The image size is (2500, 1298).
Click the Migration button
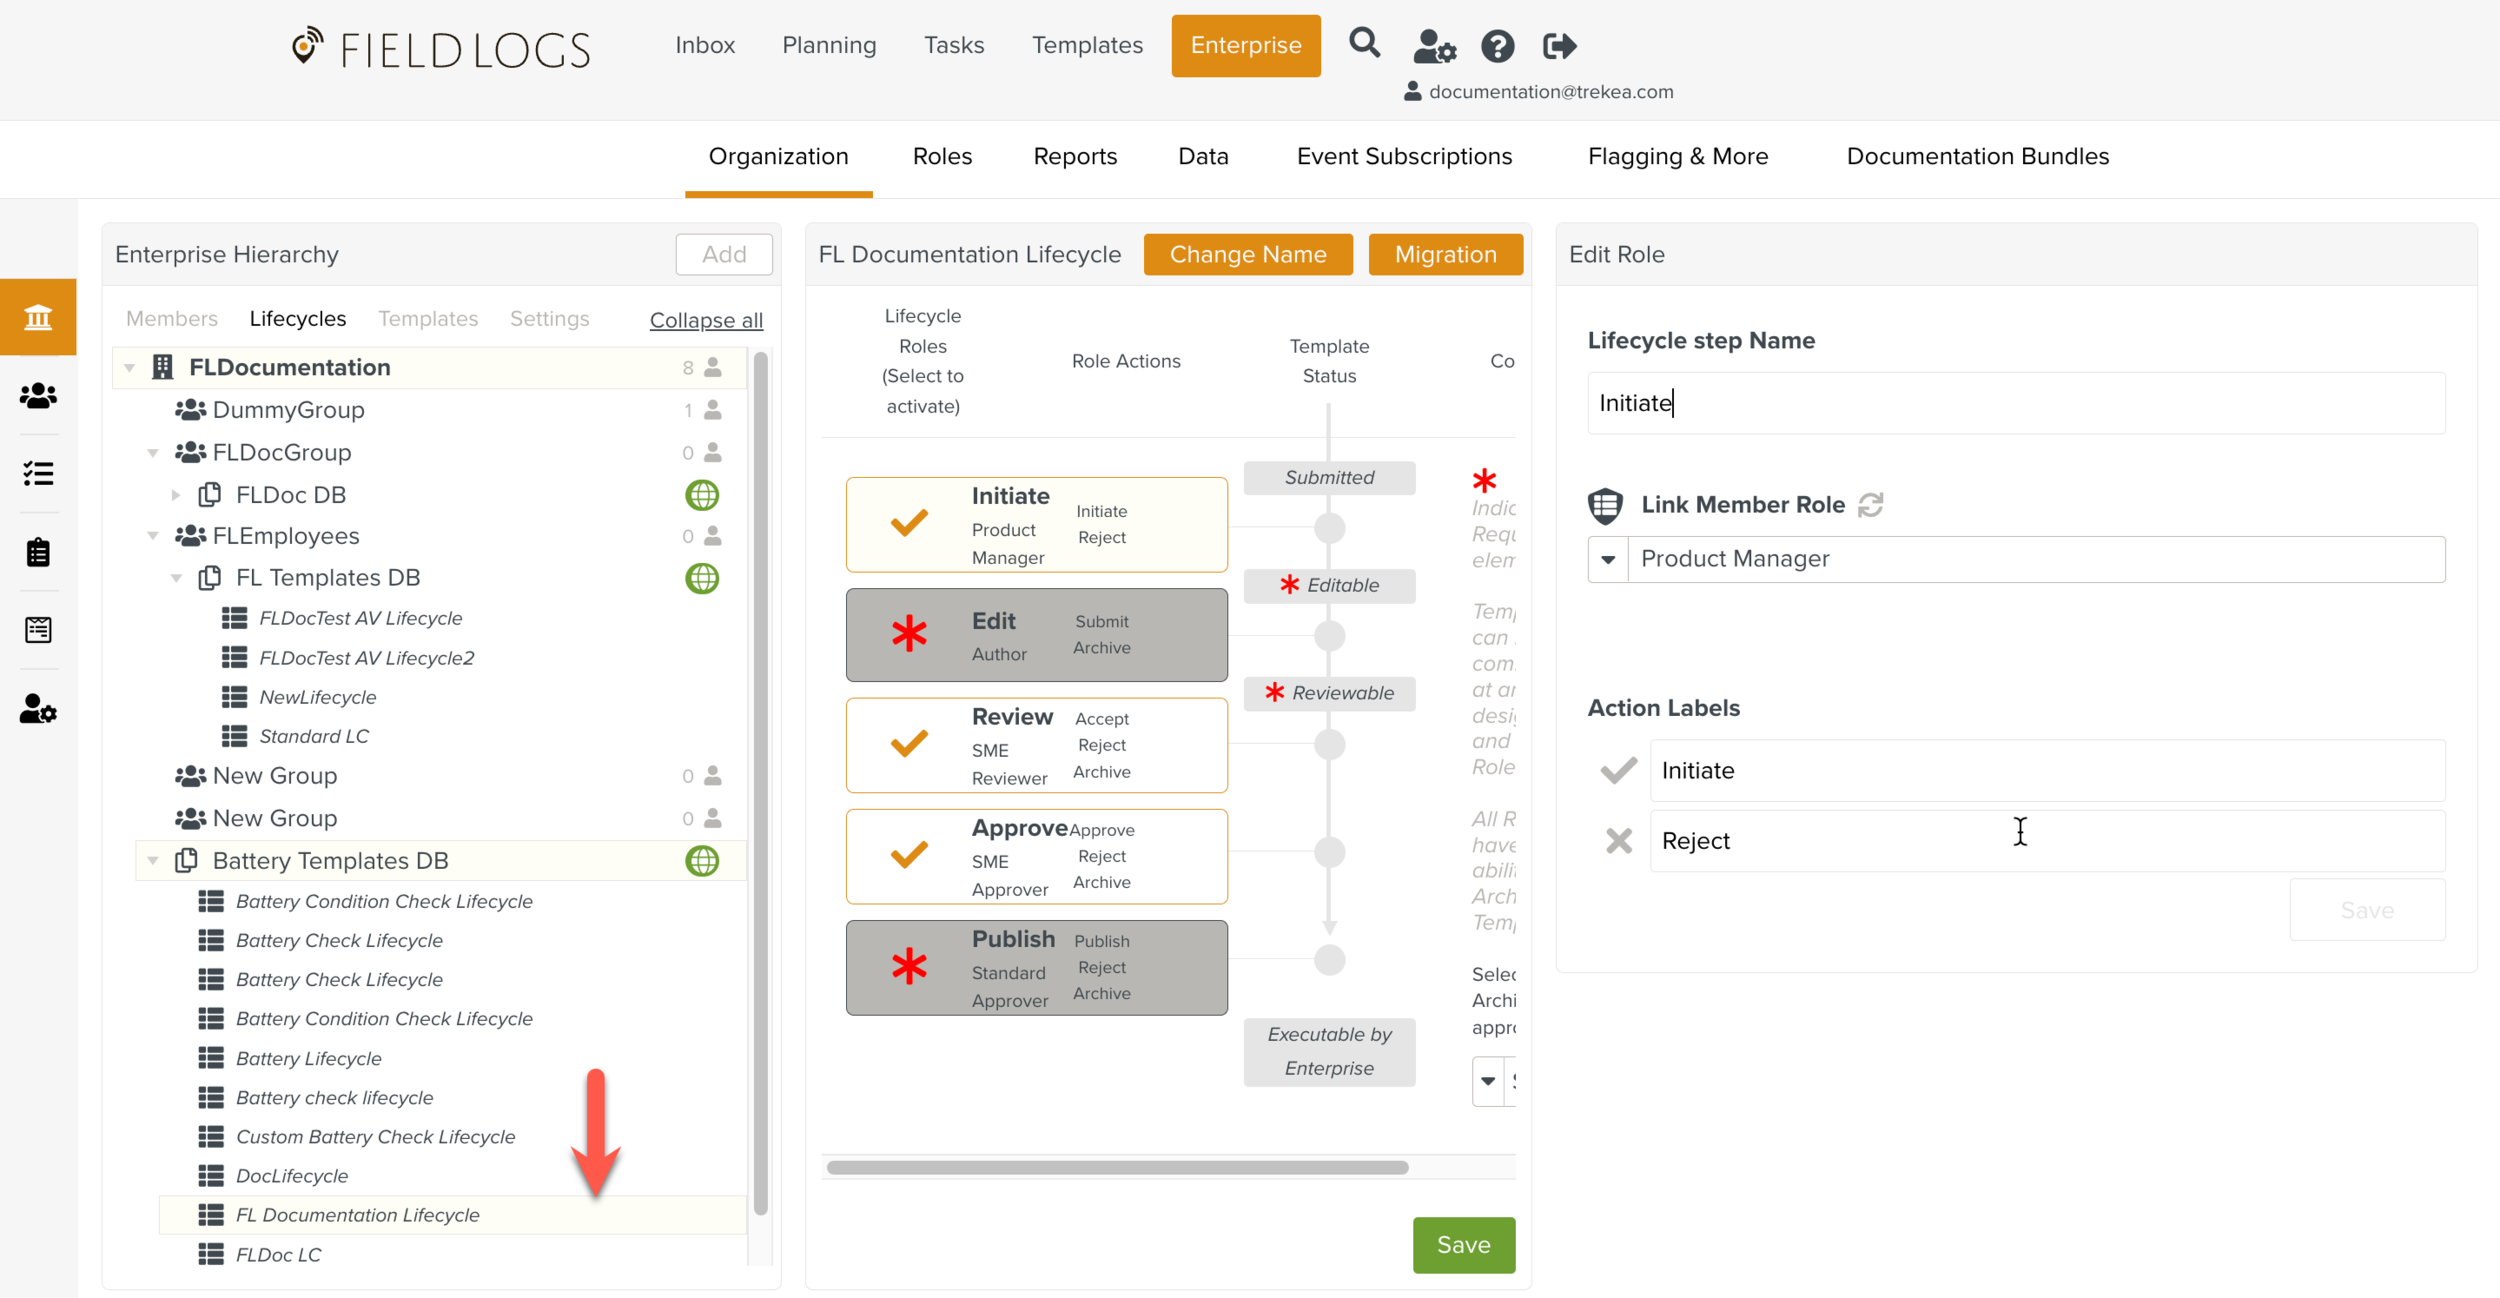point(1445,254)
